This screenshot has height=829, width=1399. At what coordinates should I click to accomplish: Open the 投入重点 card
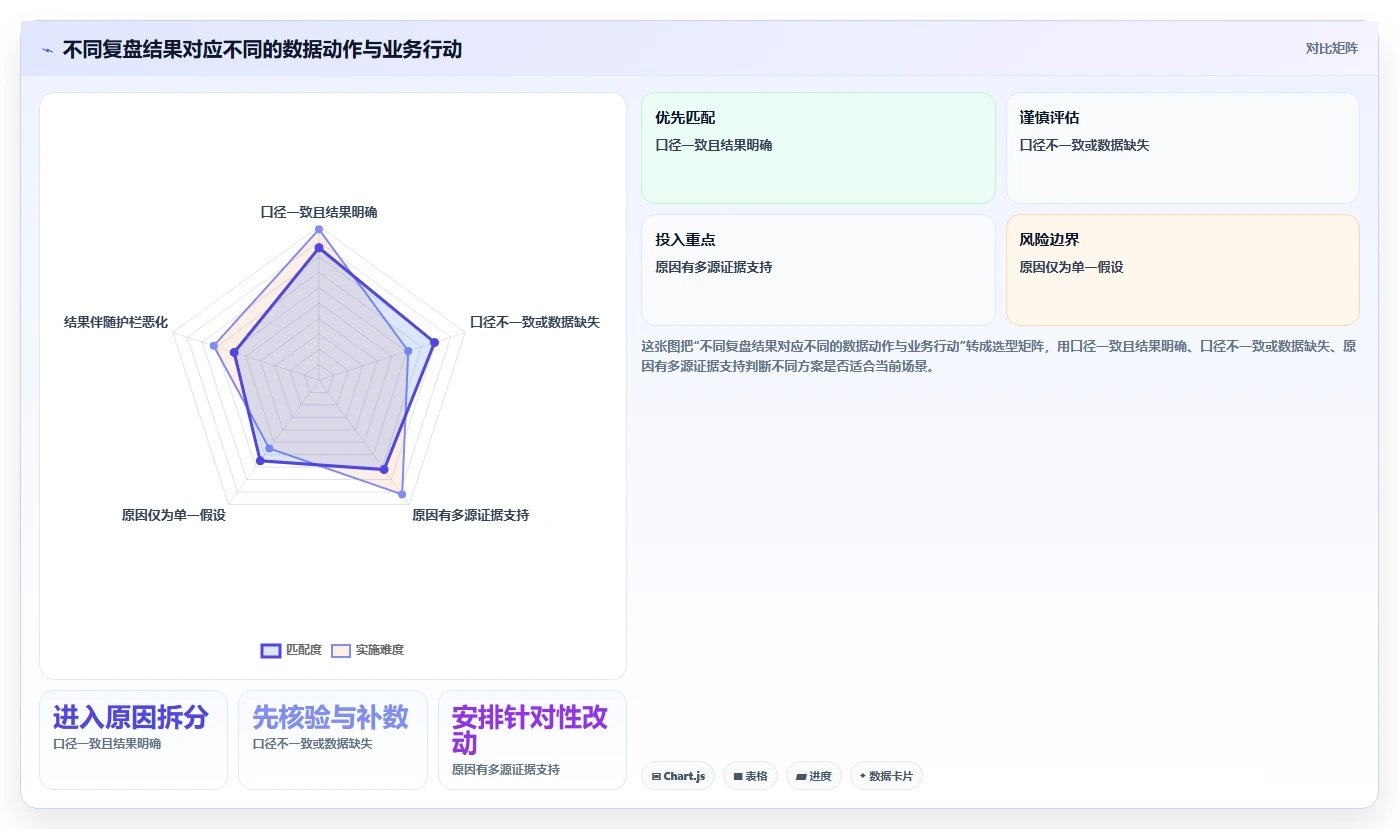pyautogui.click(x=818, y=270)
